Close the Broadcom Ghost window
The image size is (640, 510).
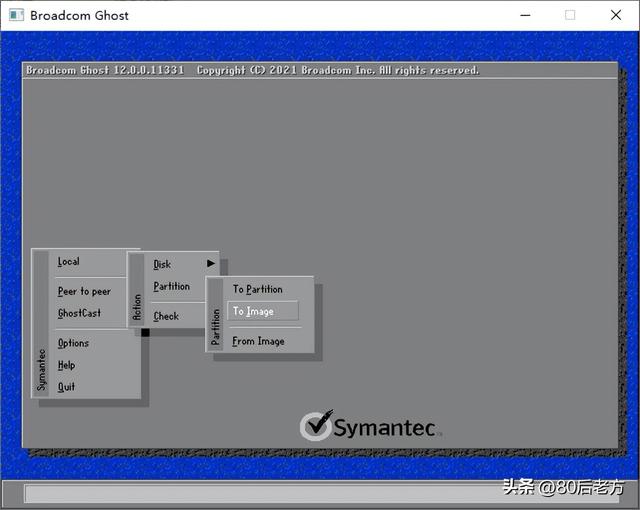point(616,16)
